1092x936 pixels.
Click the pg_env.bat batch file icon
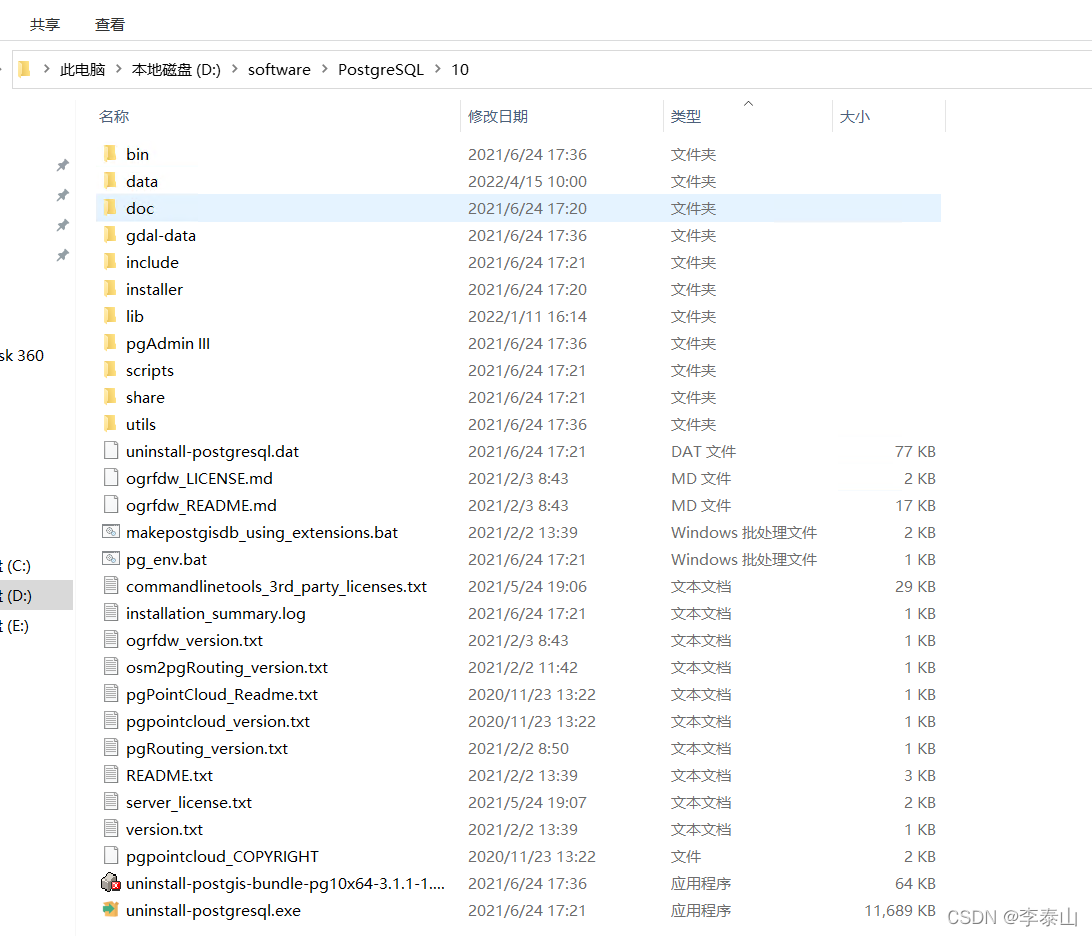111,559
